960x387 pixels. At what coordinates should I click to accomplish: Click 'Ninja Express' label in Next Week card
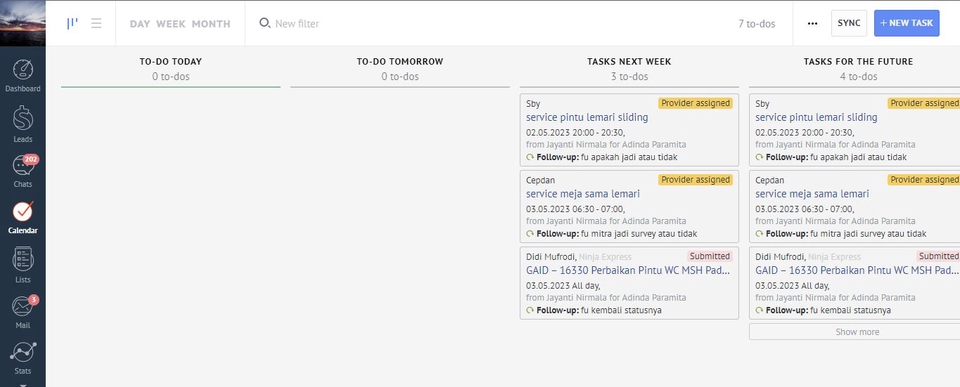pos(605,257)
